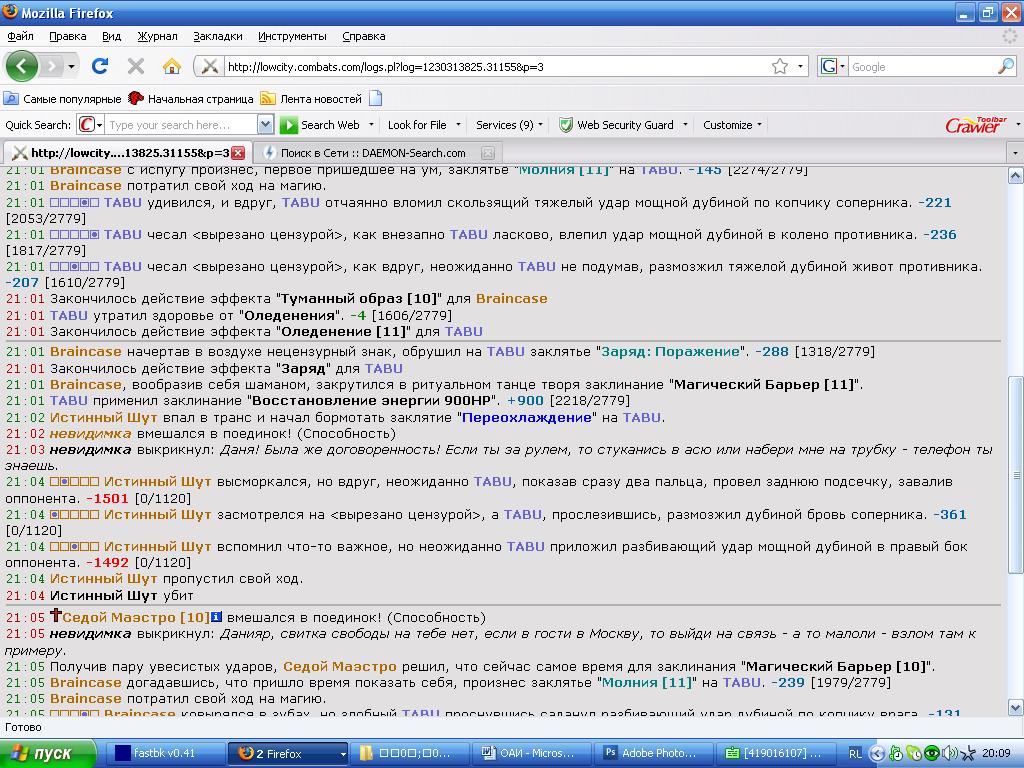This screenshot has height=768, width=1024.
Task: Click the site favicon in address bar
Action: pyautogui.click(x=210, y=66)
